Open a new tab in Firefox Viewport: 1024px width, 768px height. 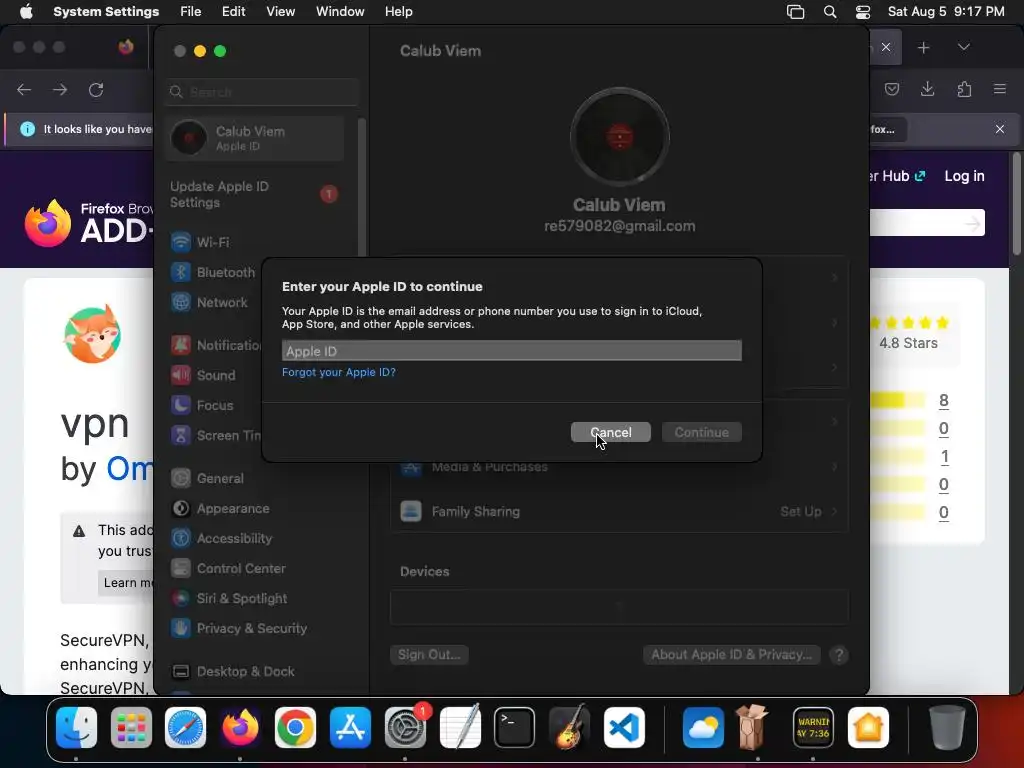click(x=923, y=48)
